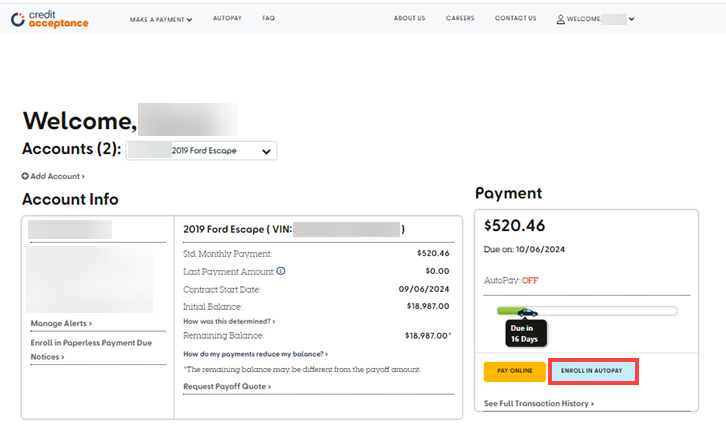Viewport: 726px width, 428px height.
Task: Go to the AutoPay menu item
Action: (x=227, y=19)
